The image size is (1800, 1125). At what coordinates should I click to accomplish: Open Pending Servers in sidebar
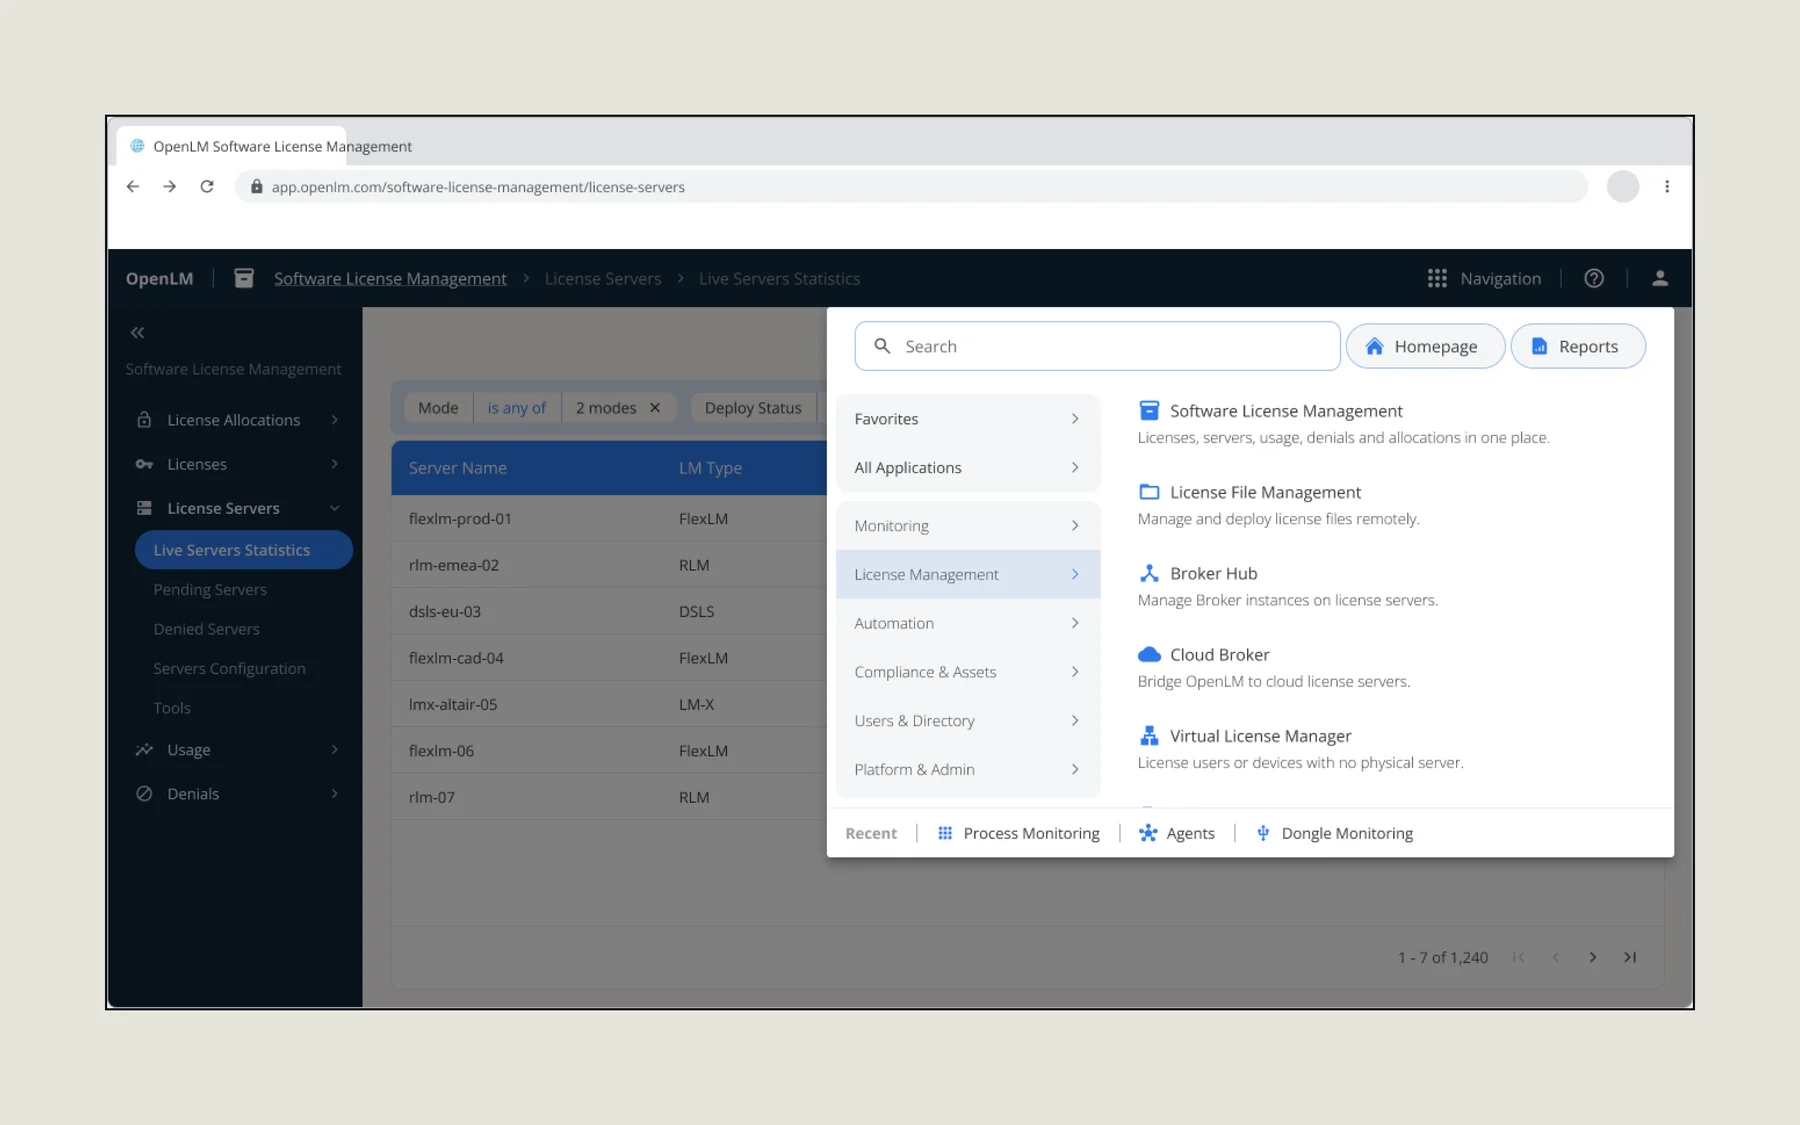coord(210,590)
